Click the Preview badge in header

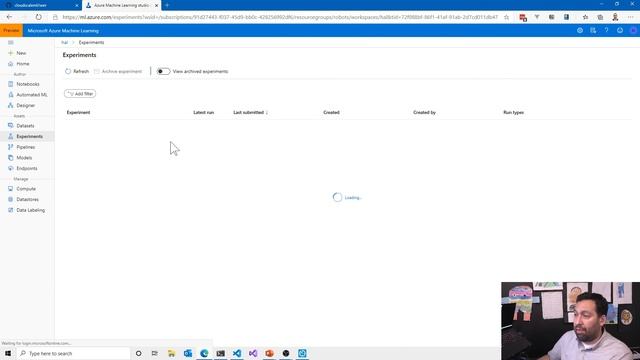click(x=11, y=31)
